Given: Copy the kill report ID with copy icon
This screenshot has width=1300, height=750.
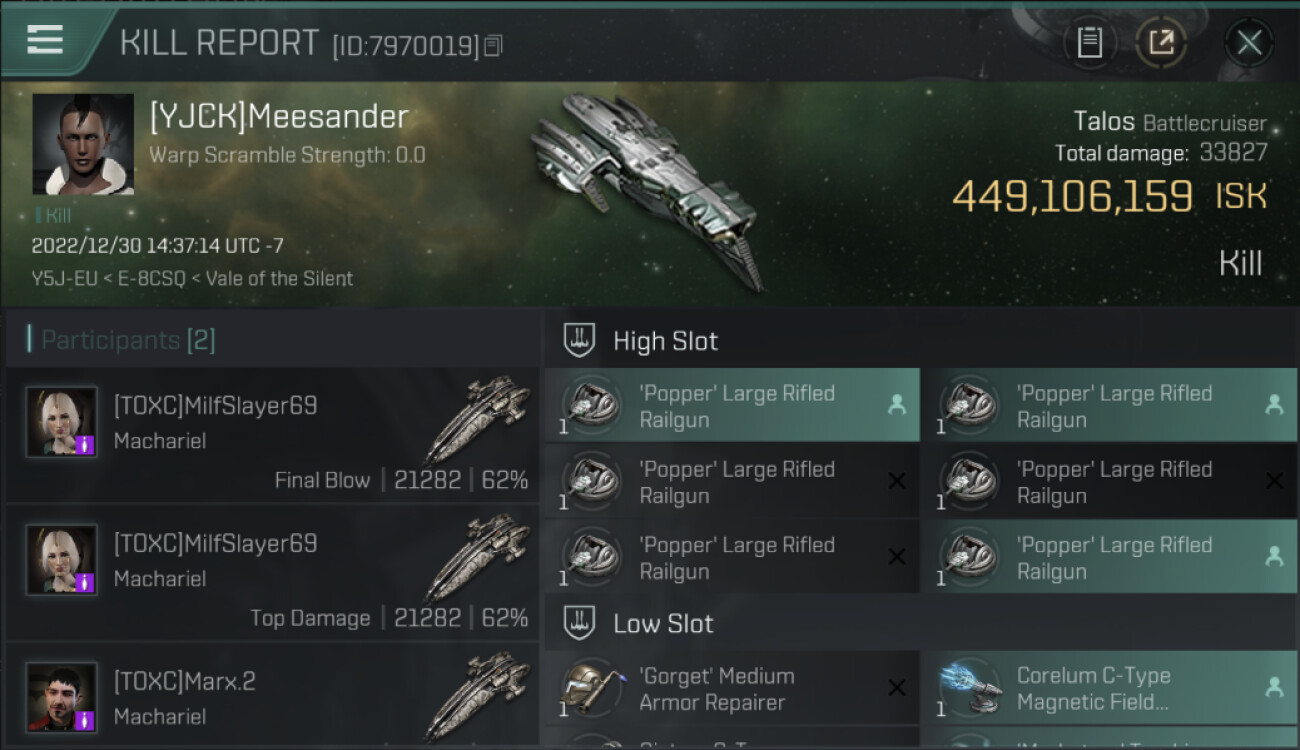Looking at the screenshot, I should (x=493, y=46).
